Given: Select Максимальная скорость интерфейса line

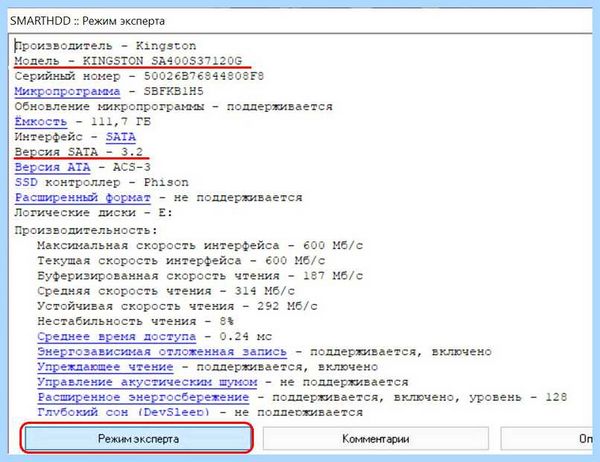Looking at the screenshot, I should click(200, 245).
